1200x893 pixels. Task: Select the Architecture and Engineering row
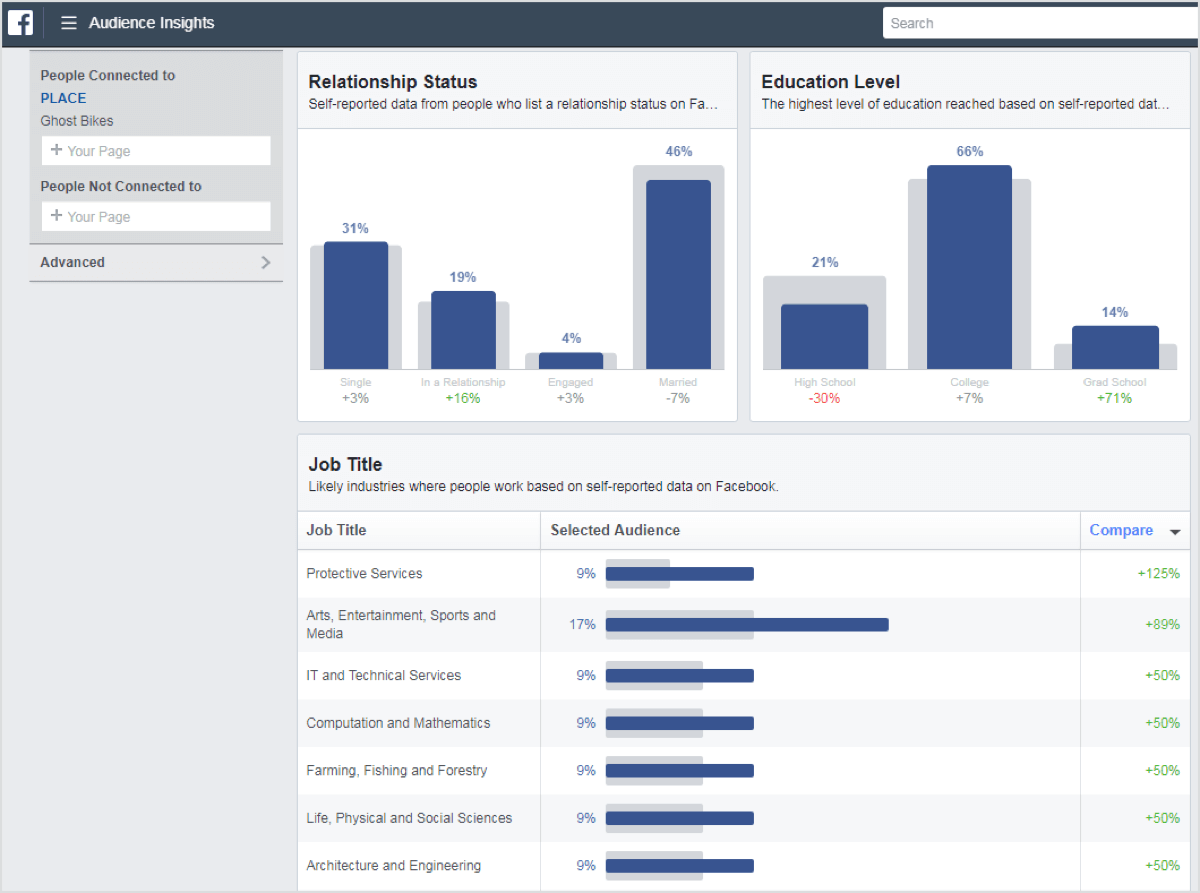pos(393,866)
